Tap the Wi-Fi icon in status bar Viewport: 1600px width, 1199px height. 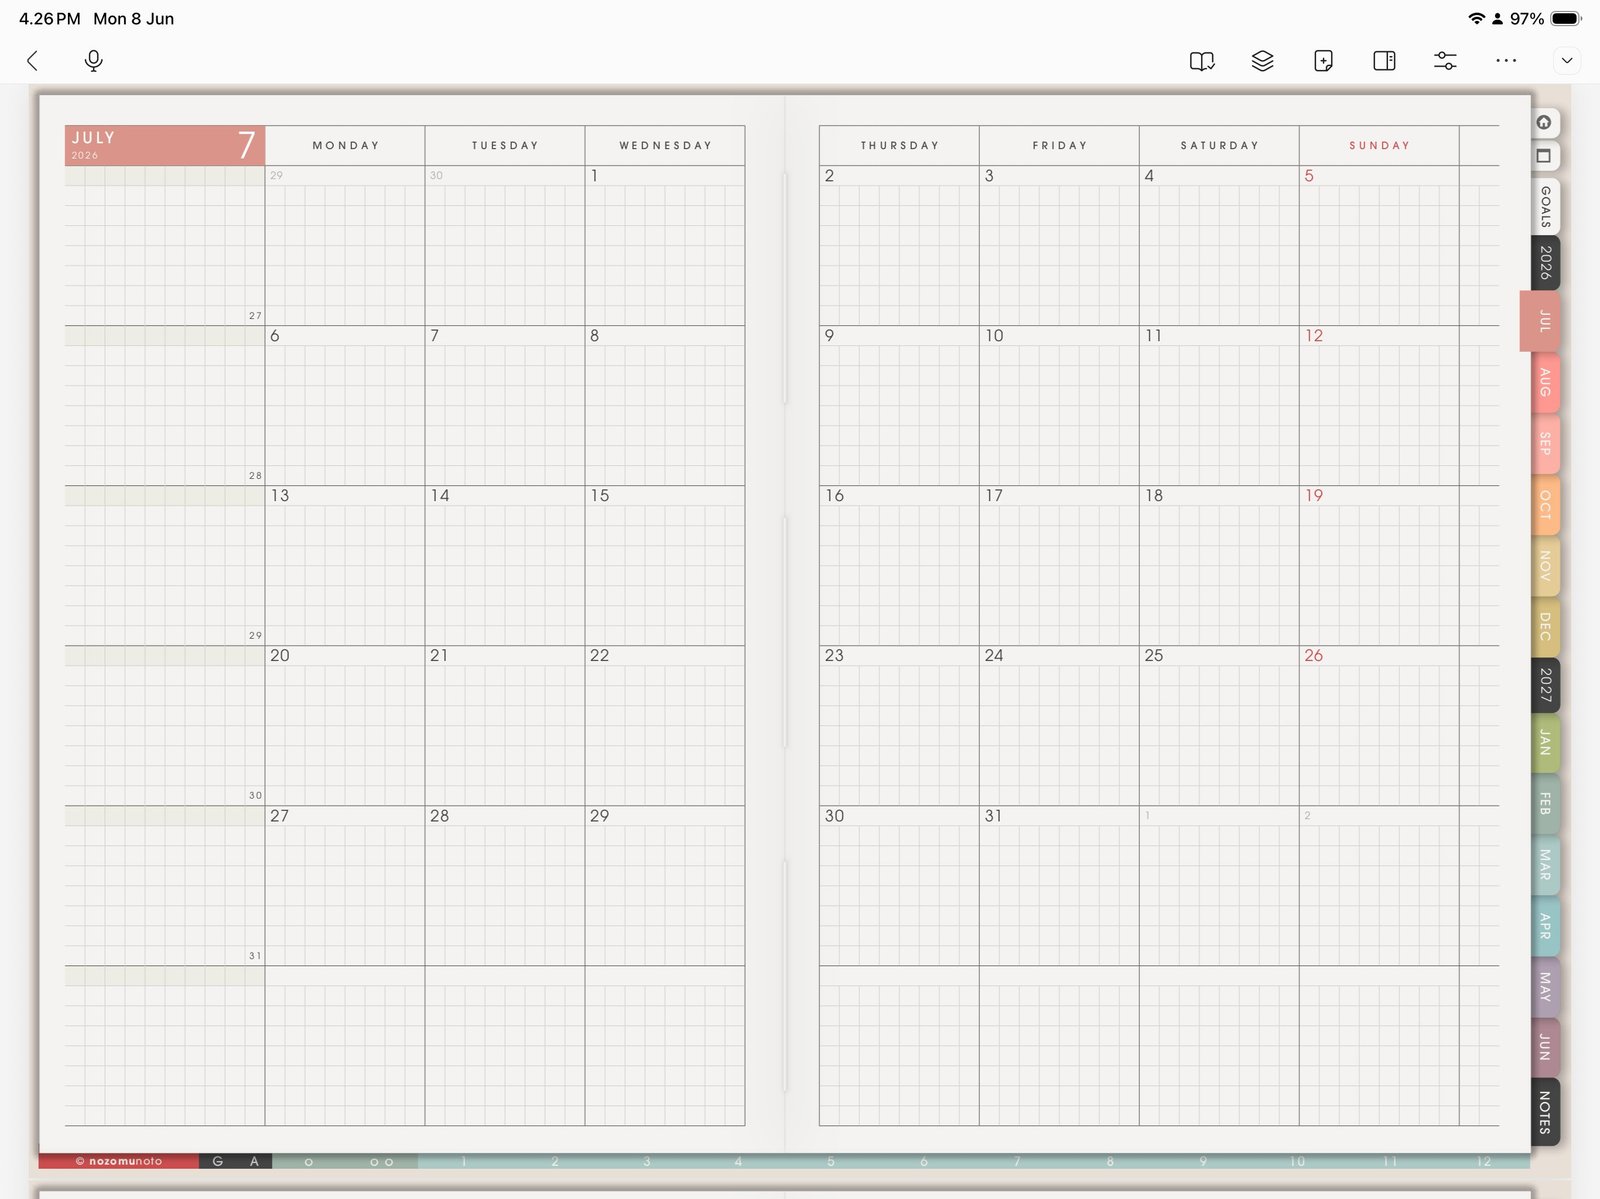pos(1476,19)
